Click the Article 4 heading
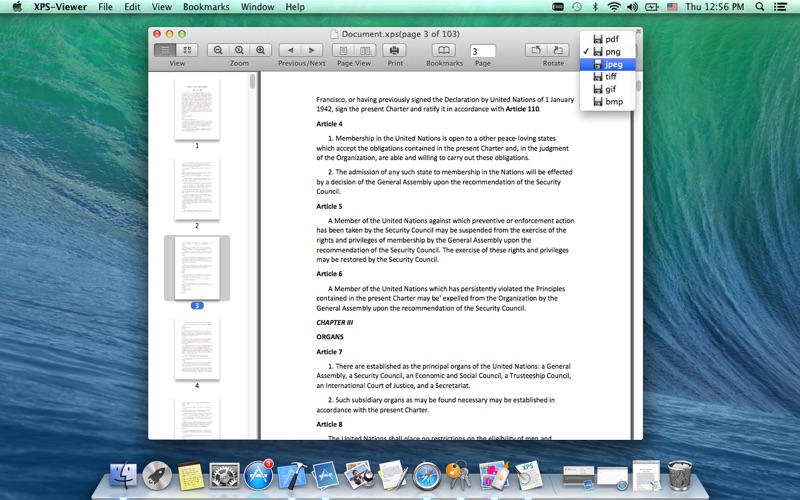Image resolution: width=800 pixels, height=500 pixels. point(329,124)
